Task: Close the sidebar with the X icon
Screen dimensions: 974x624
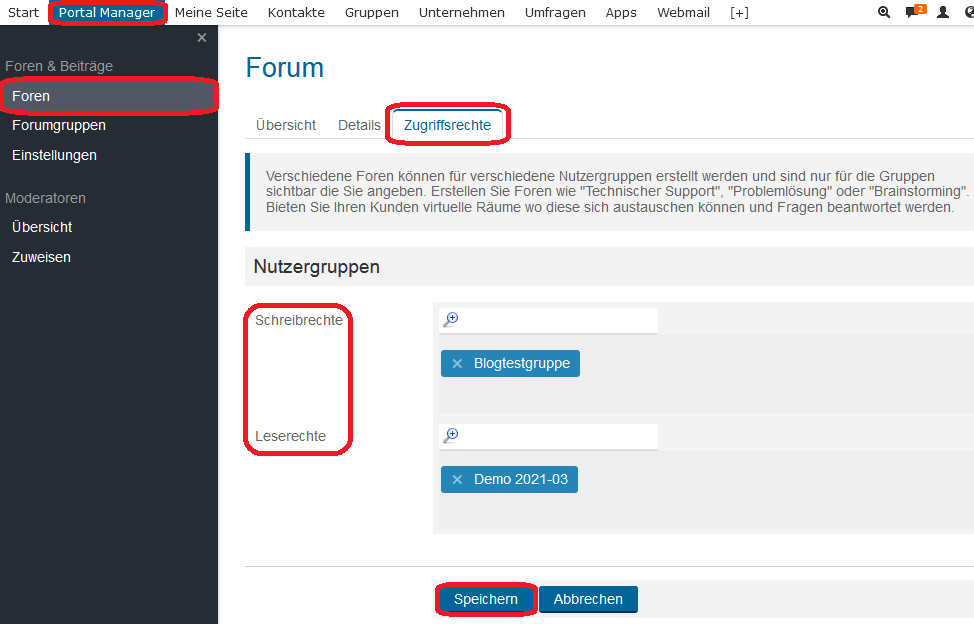Action: pyautogui.click(x=202, y=38)
